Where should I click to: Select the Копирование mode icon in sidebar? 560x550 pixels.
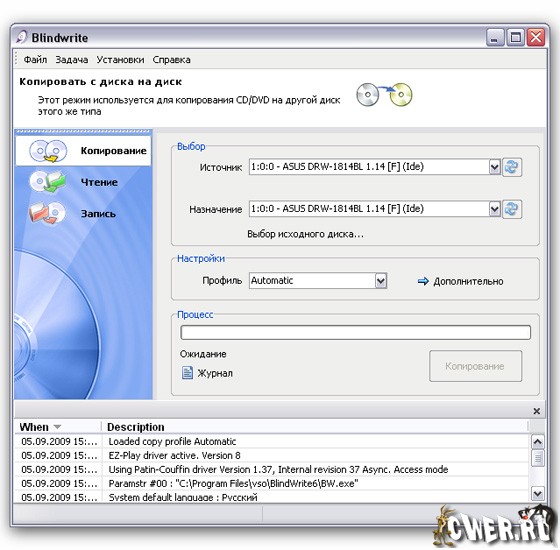point(48,151)
